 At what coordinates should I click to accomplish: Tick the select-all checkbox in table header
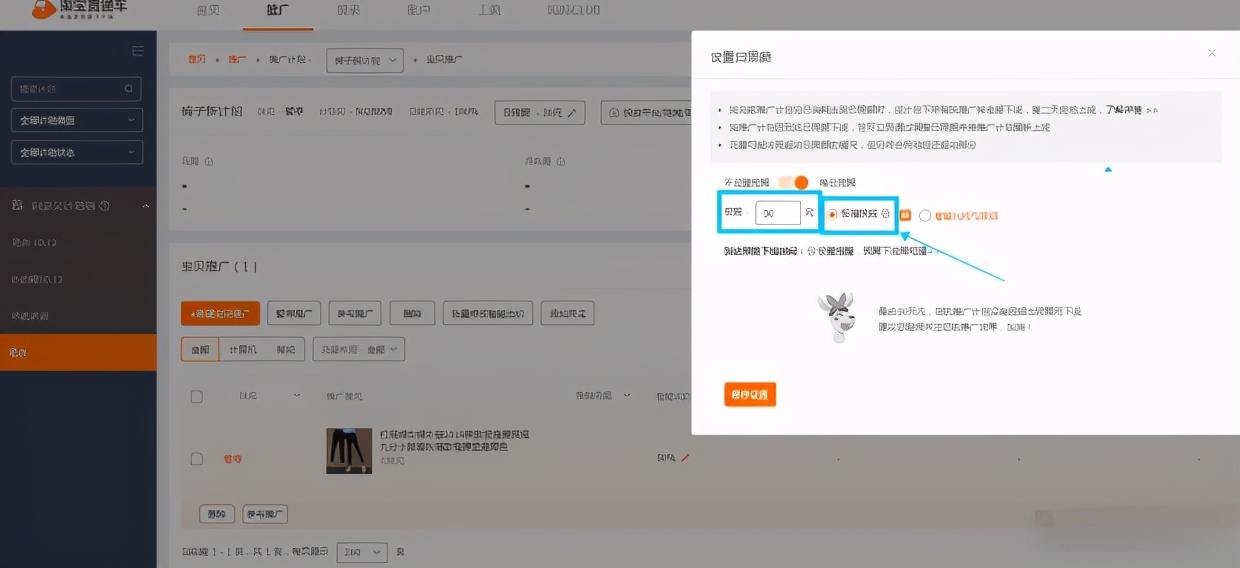[x=196, y=397]
